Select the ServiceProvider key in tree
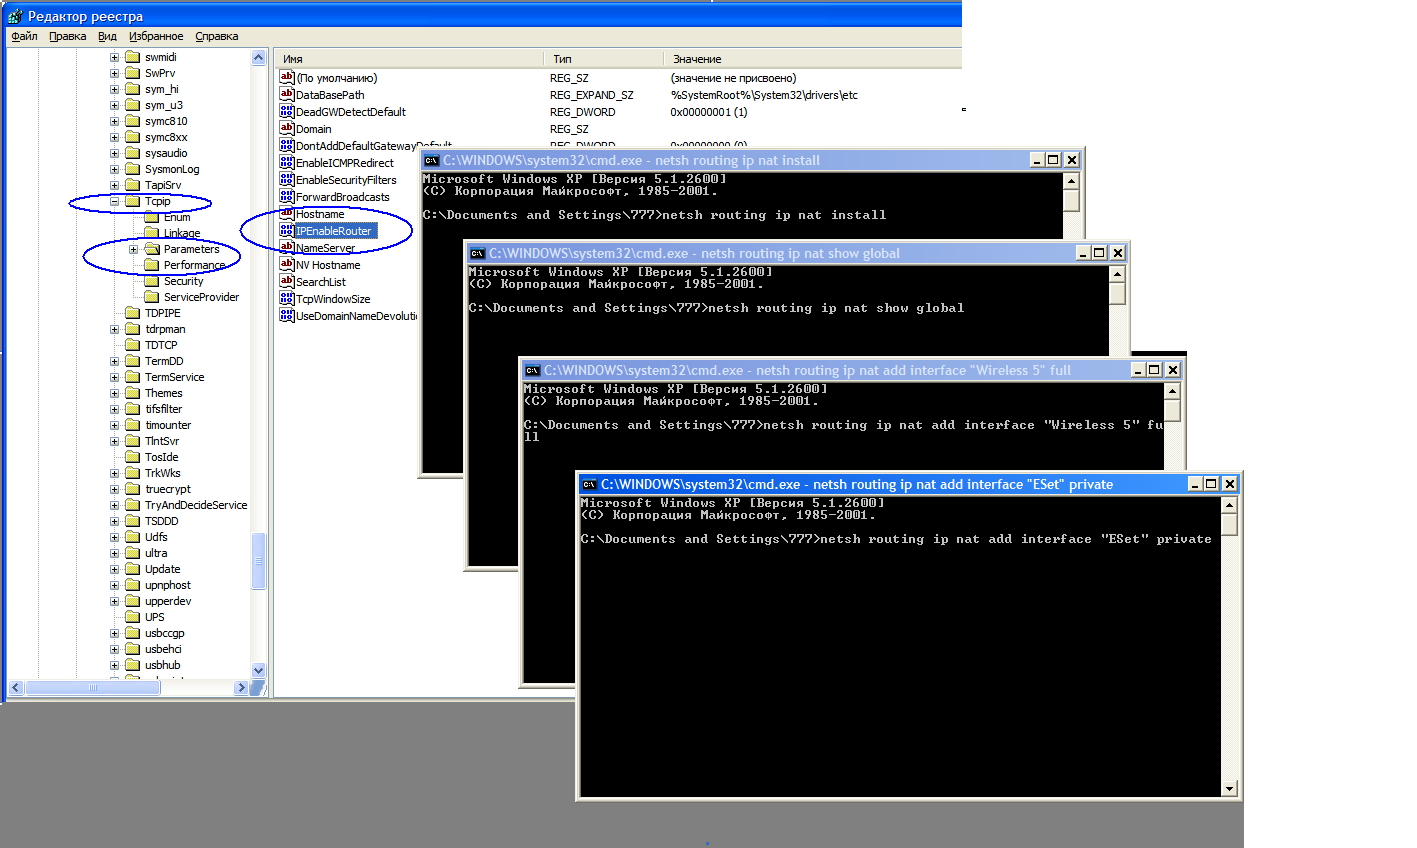 [201, 297]
